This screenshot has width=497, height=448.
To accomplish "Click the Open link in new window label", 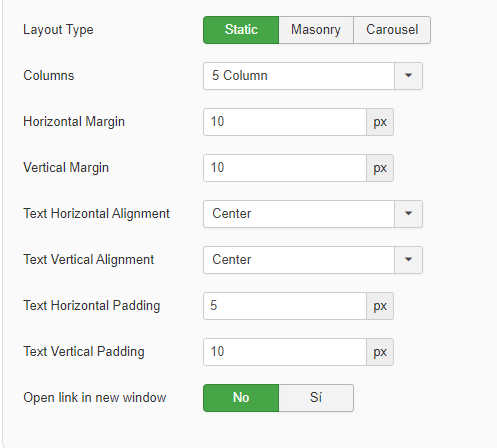I will coord(95,398).
